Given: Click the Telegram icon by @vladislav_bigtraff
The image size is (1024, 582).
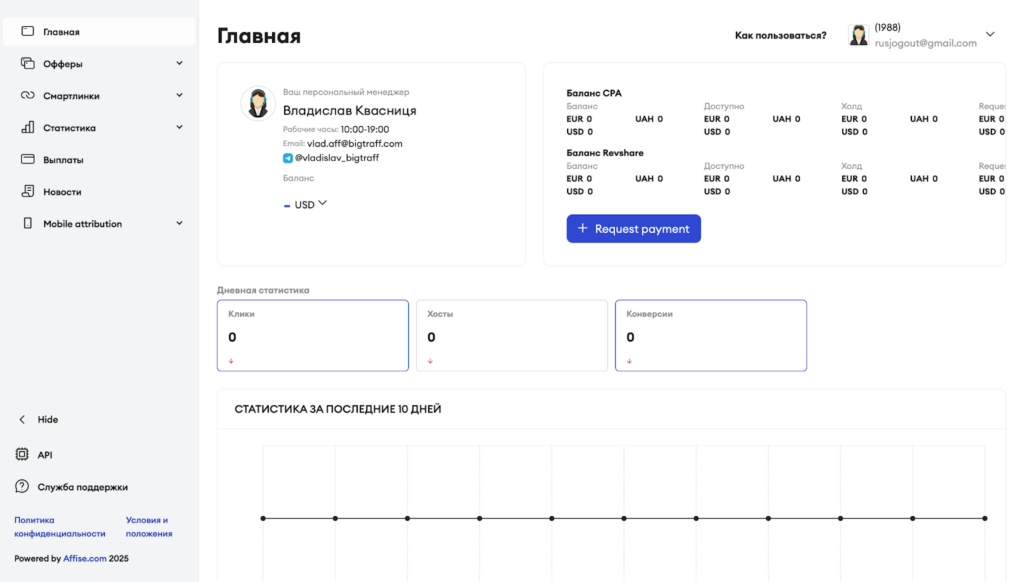Looking at the screenshot, I should click(287, 158).
